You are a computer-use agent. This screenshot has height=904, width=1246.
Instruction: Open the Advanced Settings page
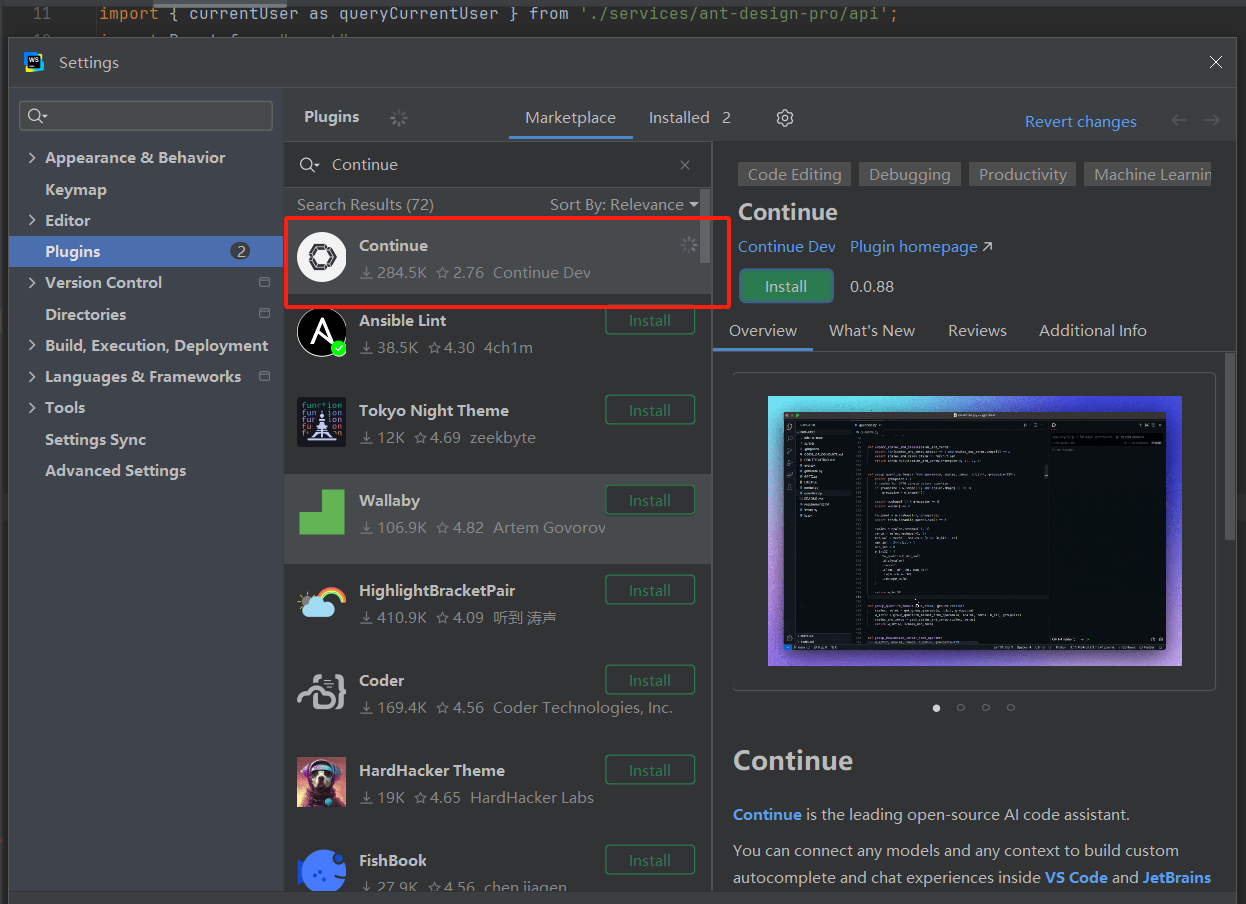click(116, 471)
